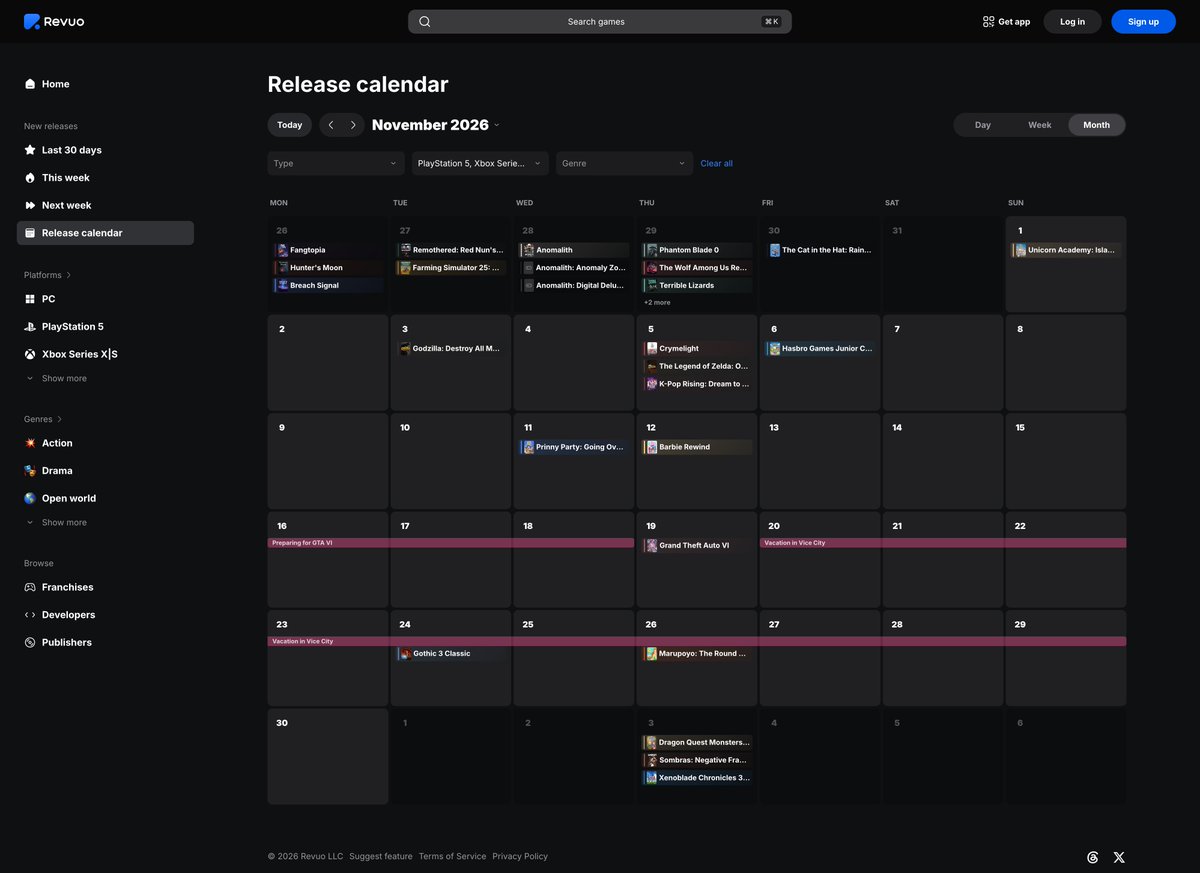This screenshot has width=1200, height=873.
Task: Click Crymelight game thumbnail
Action: pos(651,349)
